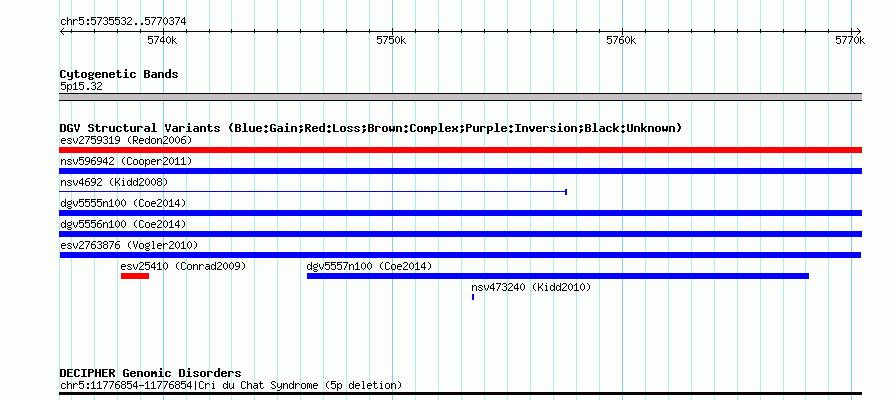This screenshot has width=890, height=400.
Task: Click the tiny nsv473240 Kidd2010 marker
Action: pyautogui.click(x=473, y=297)
